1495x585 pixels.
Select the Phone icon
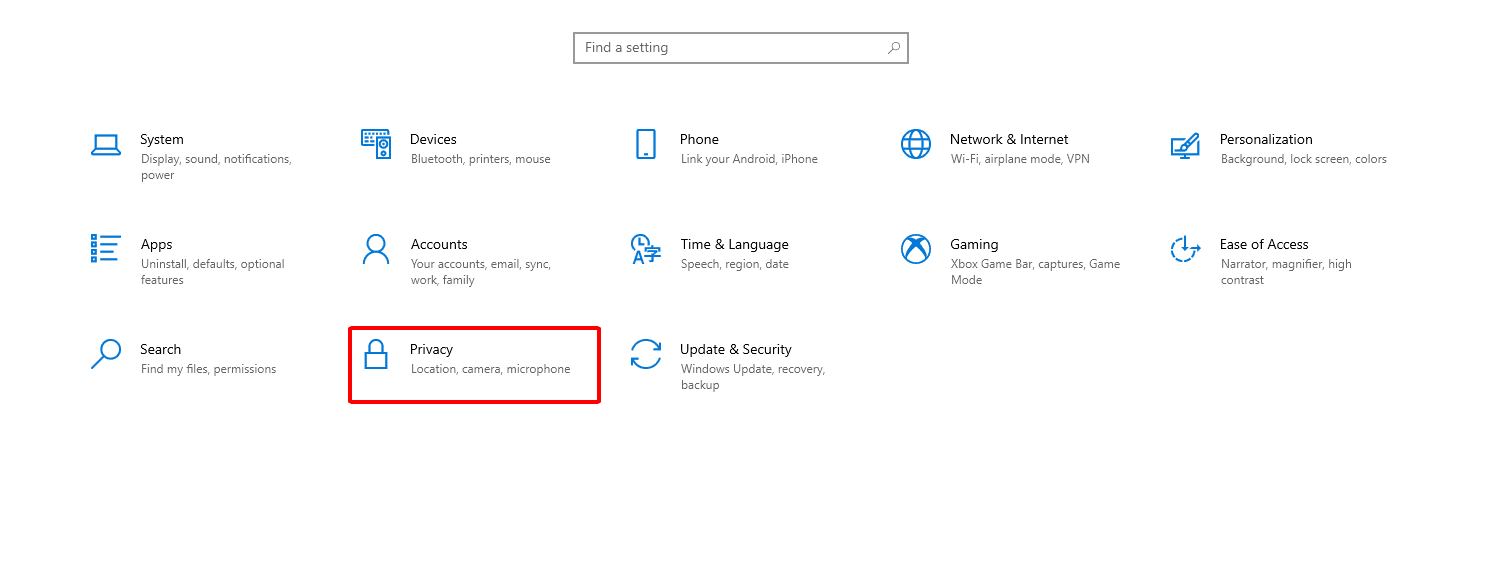[x=646, y=144]
